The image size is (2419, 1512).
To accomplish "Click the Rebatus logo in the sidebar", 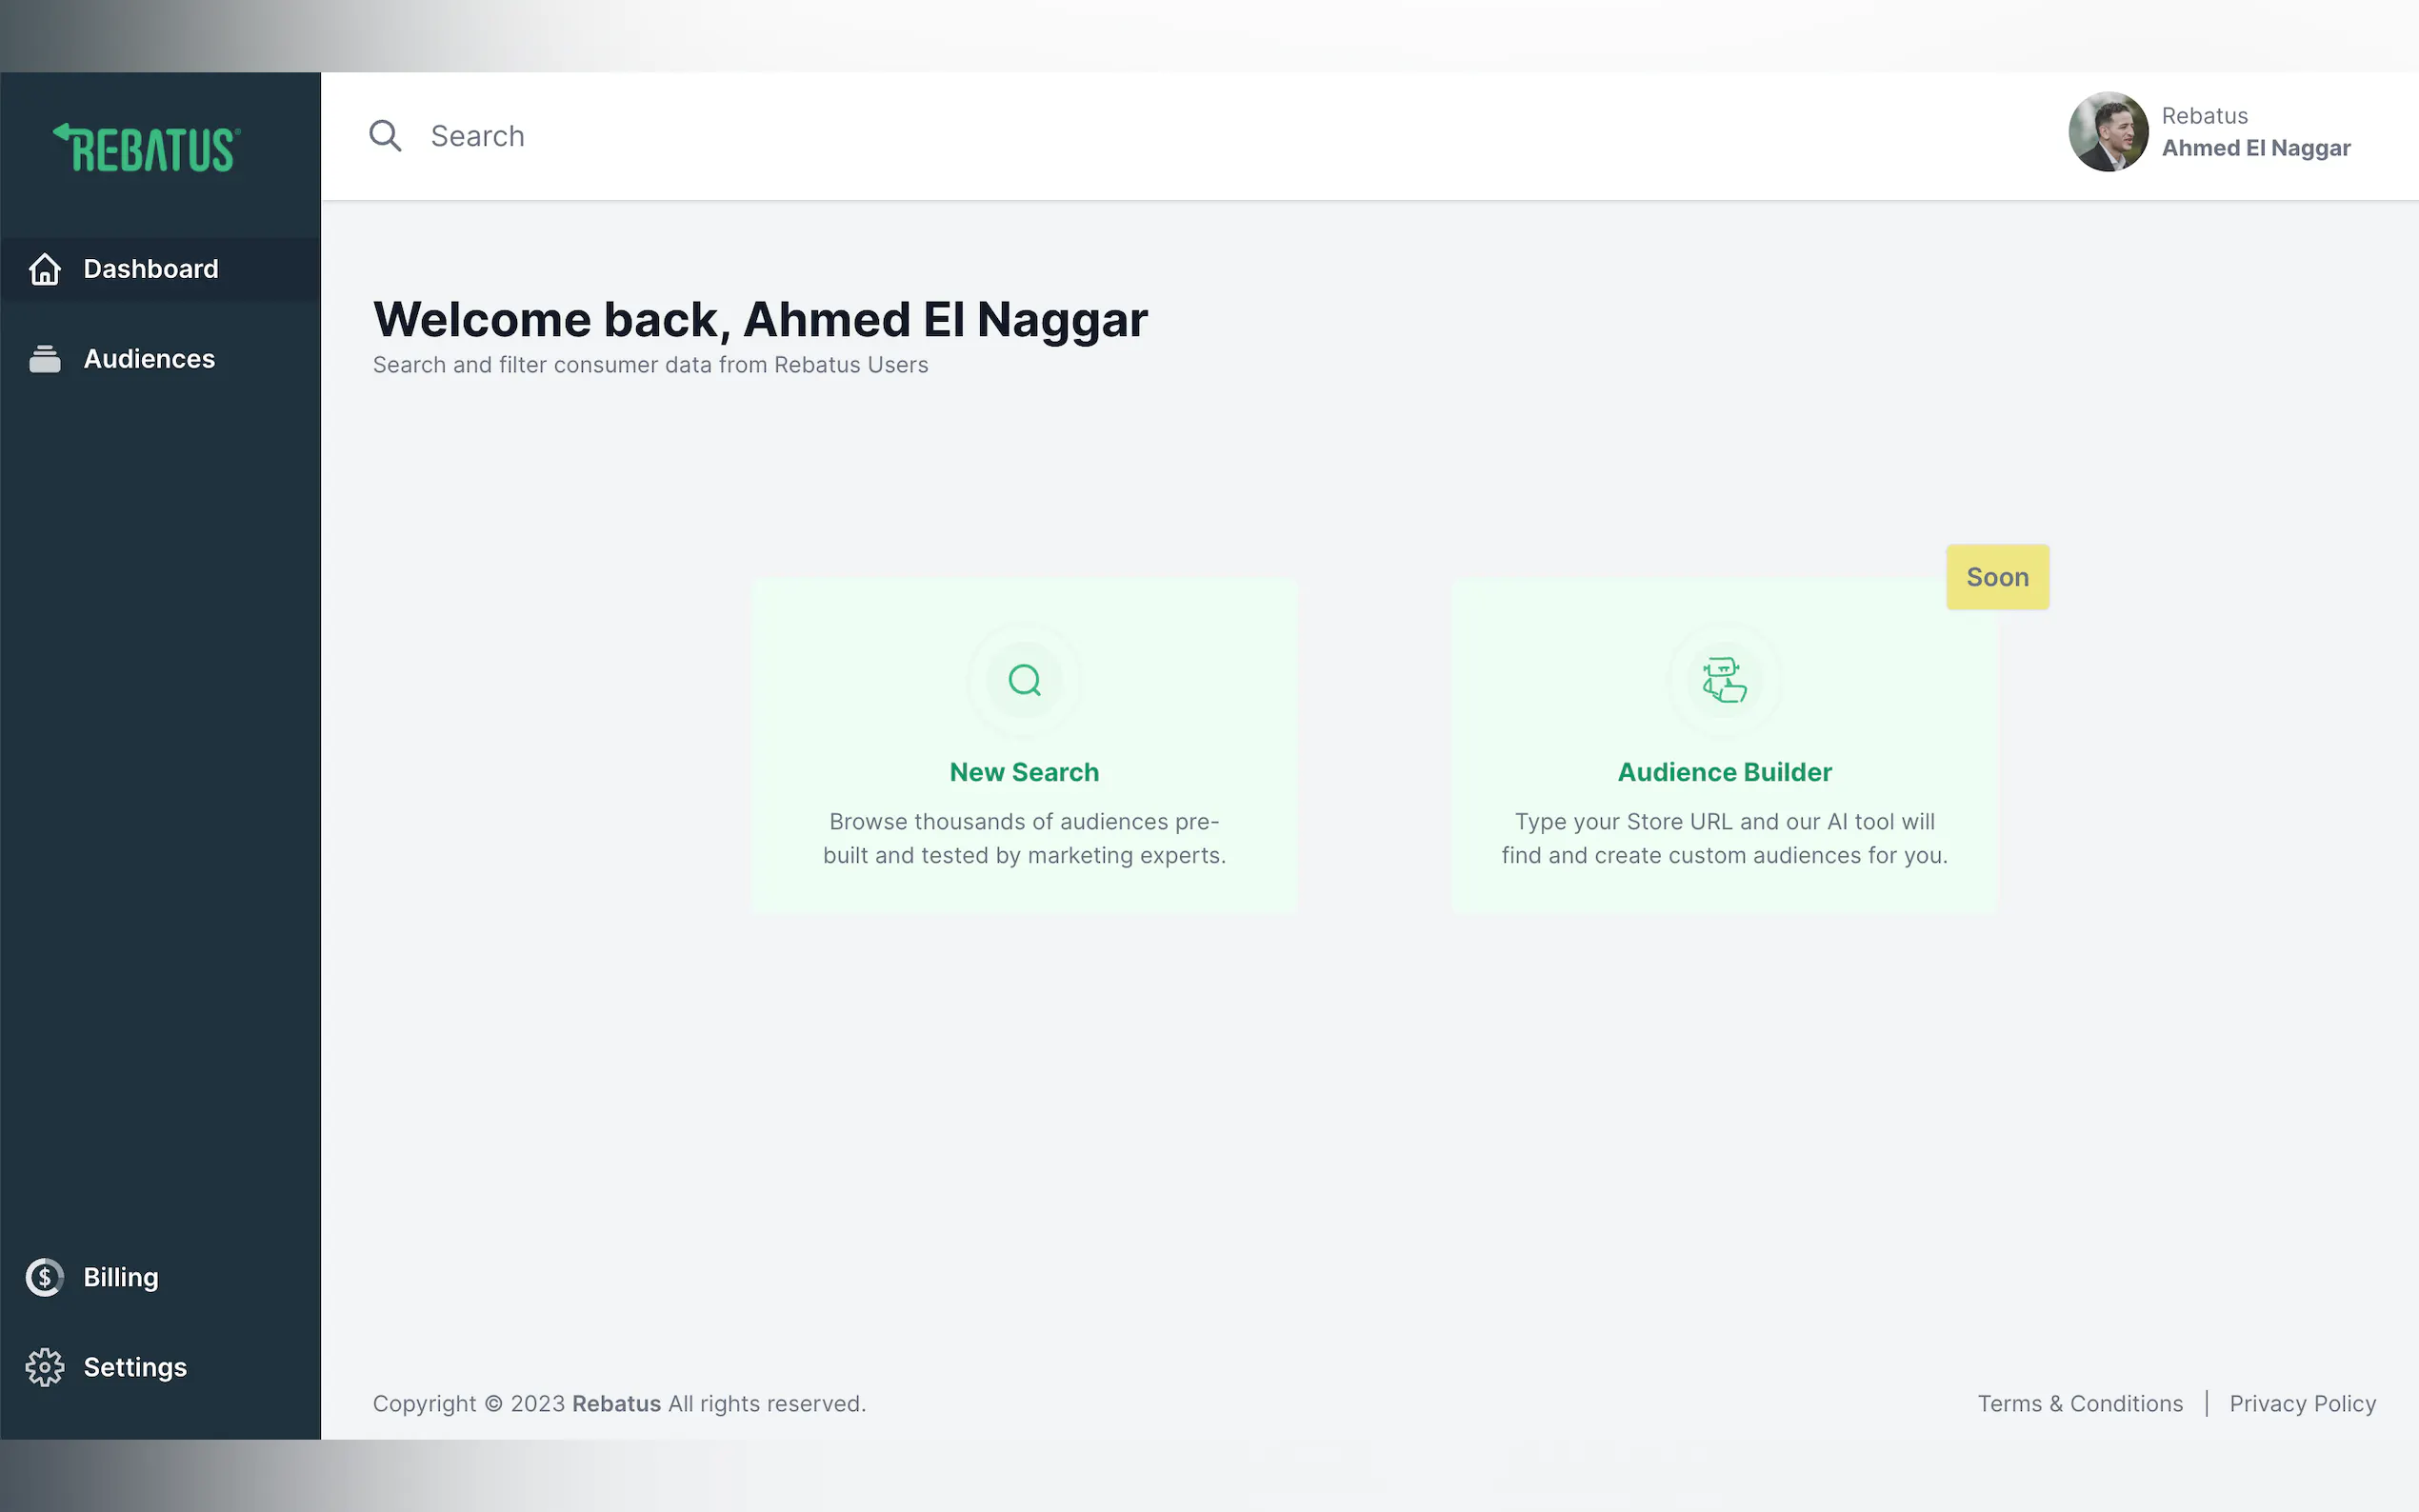I will (147, 148).
